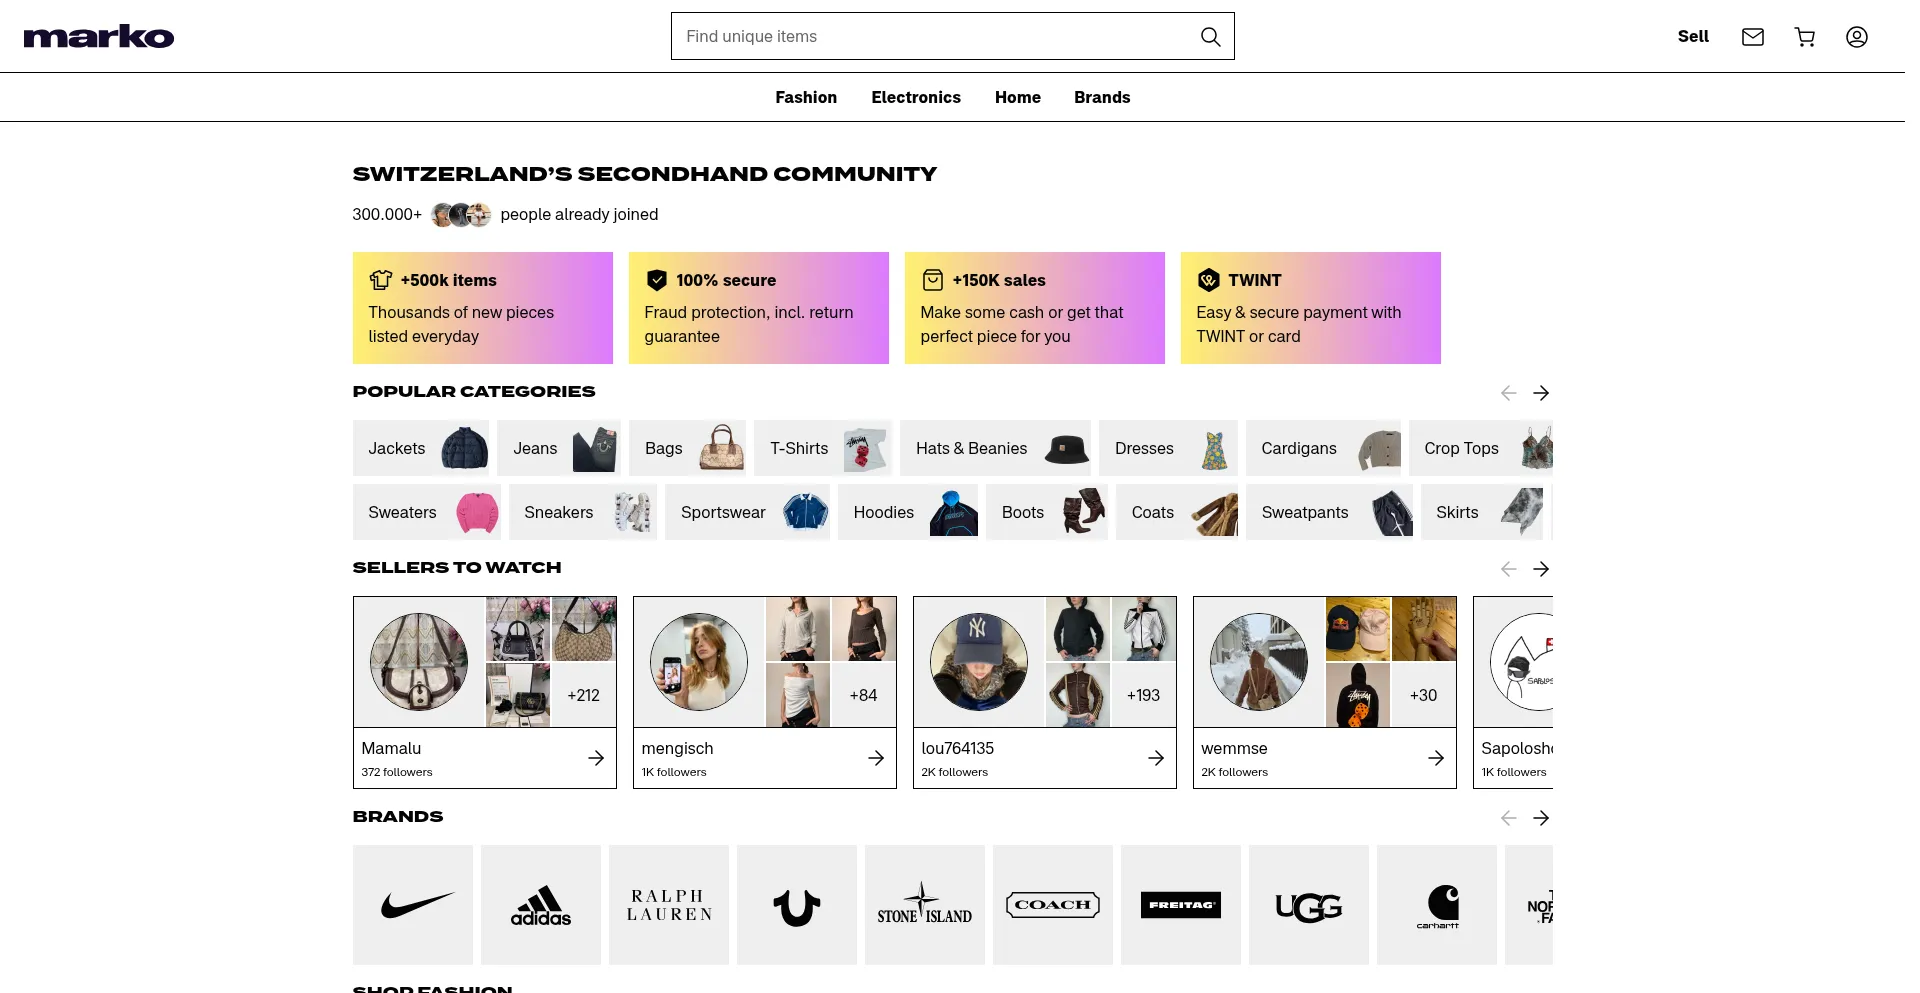Show next popular categories with right arrow
The width and height of the screenshot is (1920, 993).
click(1541, 393)
